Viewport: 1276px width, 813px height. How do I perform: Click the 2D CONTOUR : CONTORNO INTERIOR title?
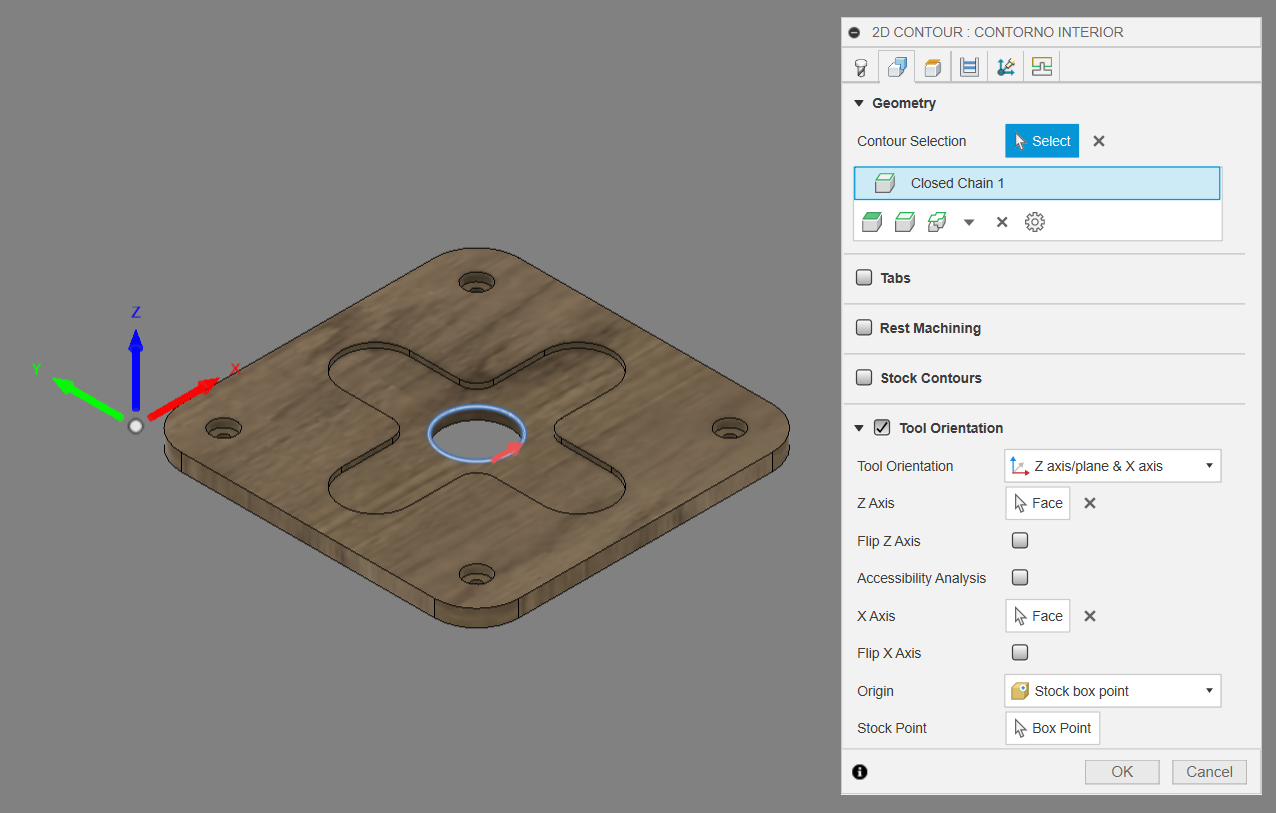click(998, 32)
